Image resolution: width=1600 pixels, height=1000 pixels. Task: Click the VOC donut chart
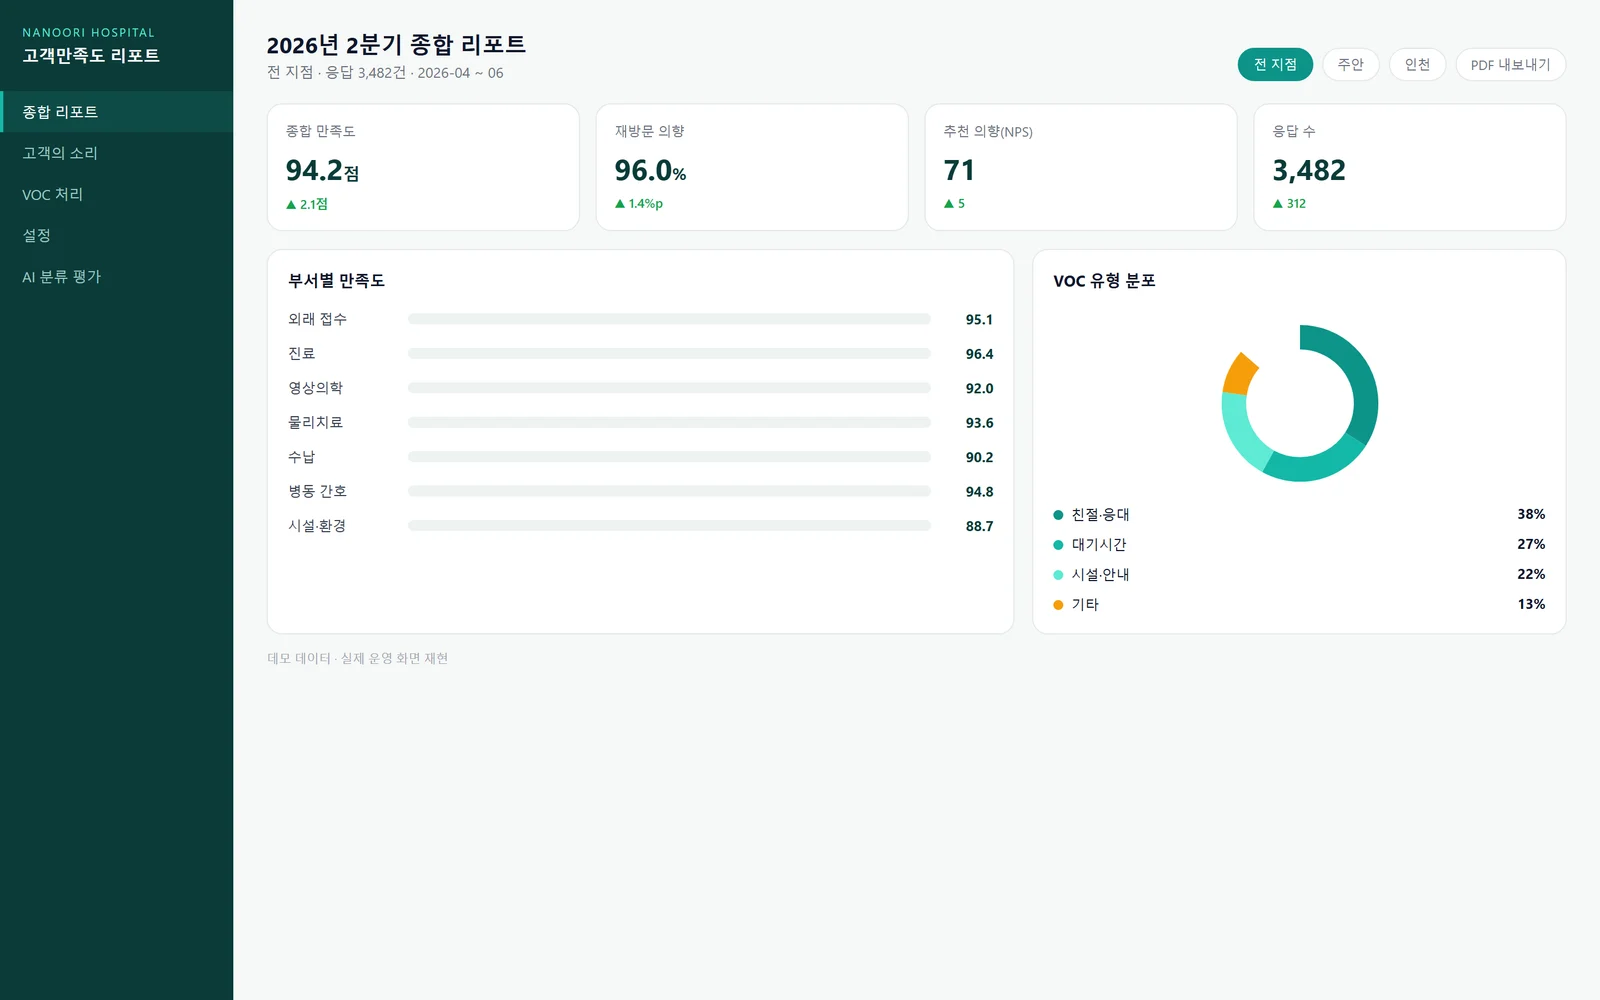click(1300, 403)
